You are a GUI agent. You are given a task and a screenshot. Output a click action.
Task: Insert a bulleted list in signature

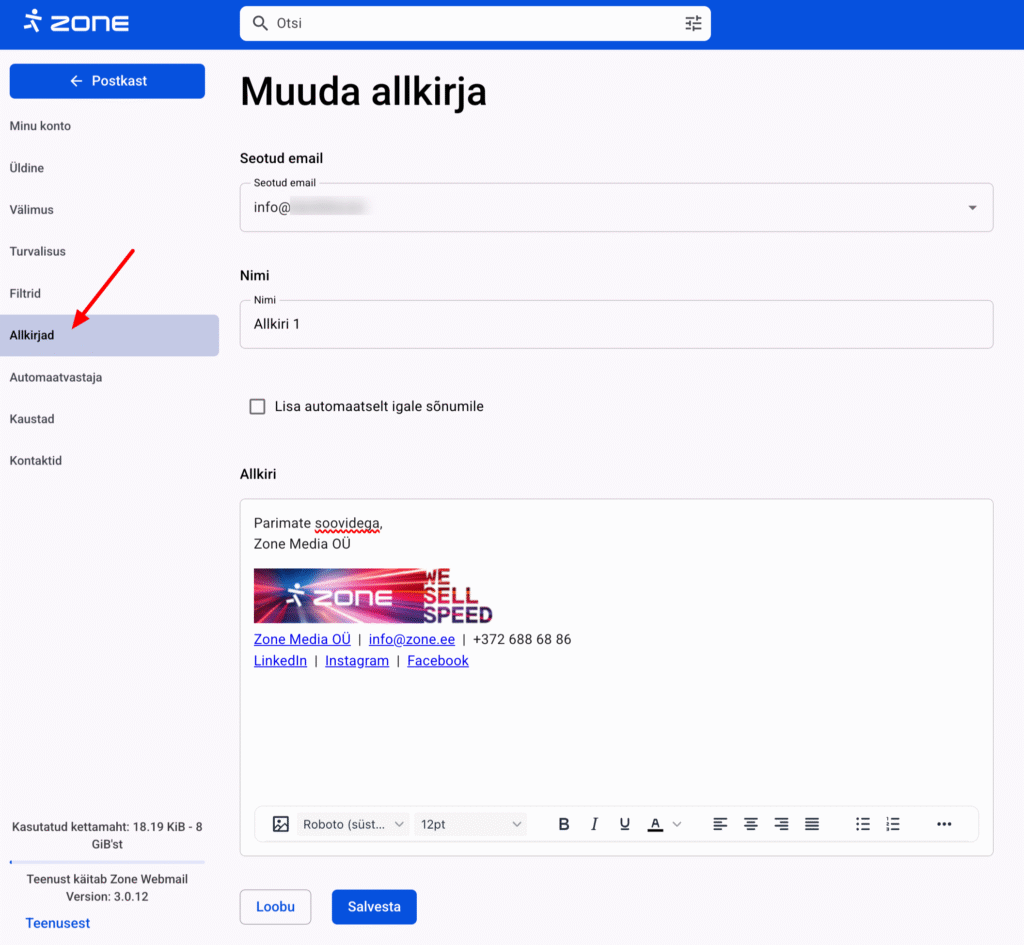863,824
